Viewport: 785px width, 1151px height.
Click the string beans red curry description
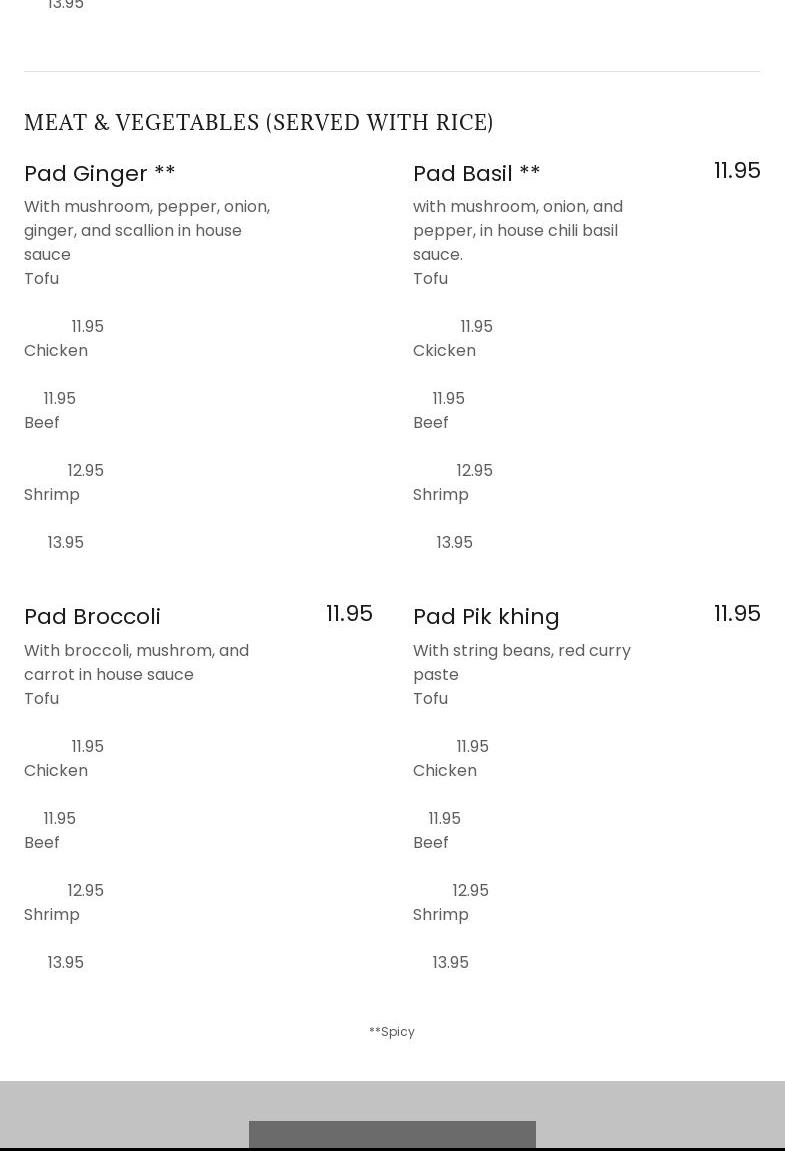[521, 662]
